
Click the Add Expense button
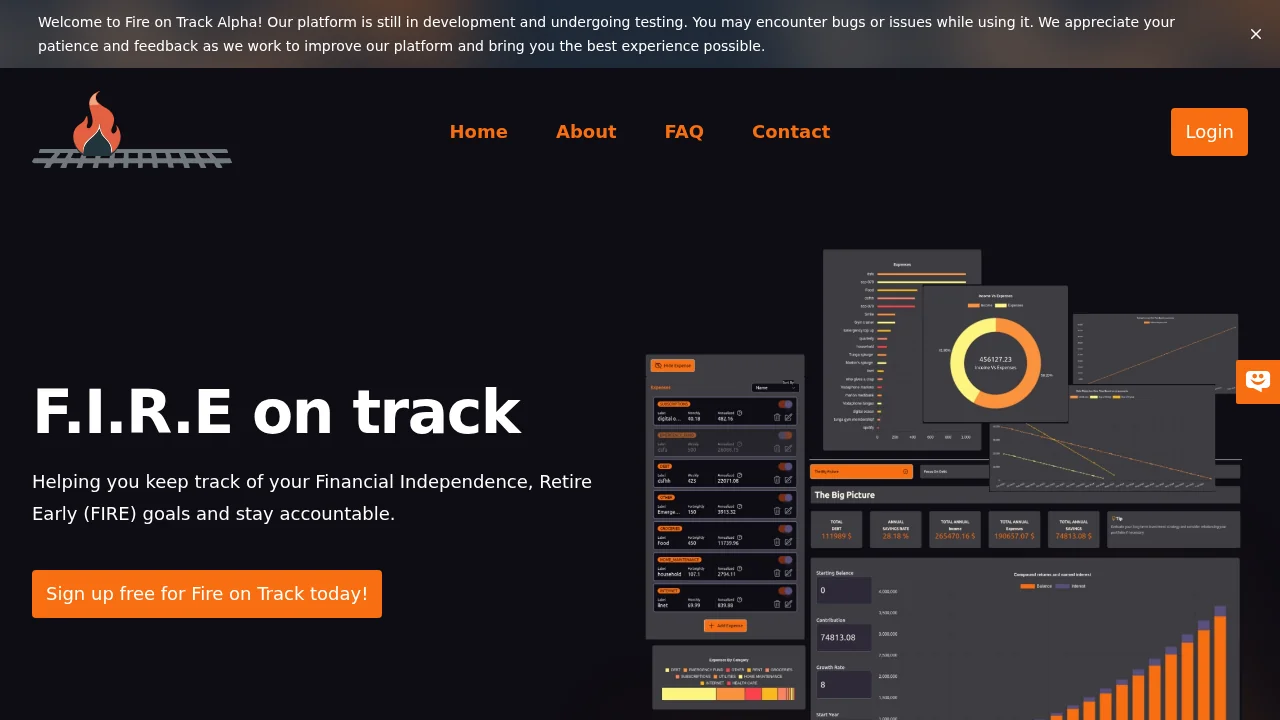coord(725,626)
